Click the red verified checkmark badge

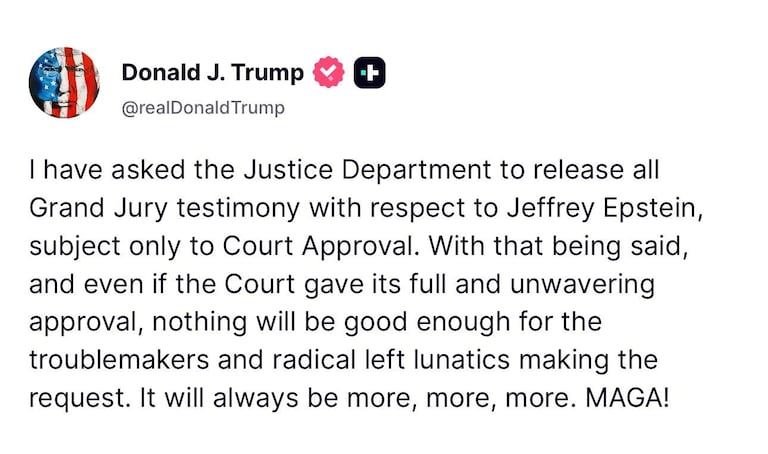click(x=330, y=73)
